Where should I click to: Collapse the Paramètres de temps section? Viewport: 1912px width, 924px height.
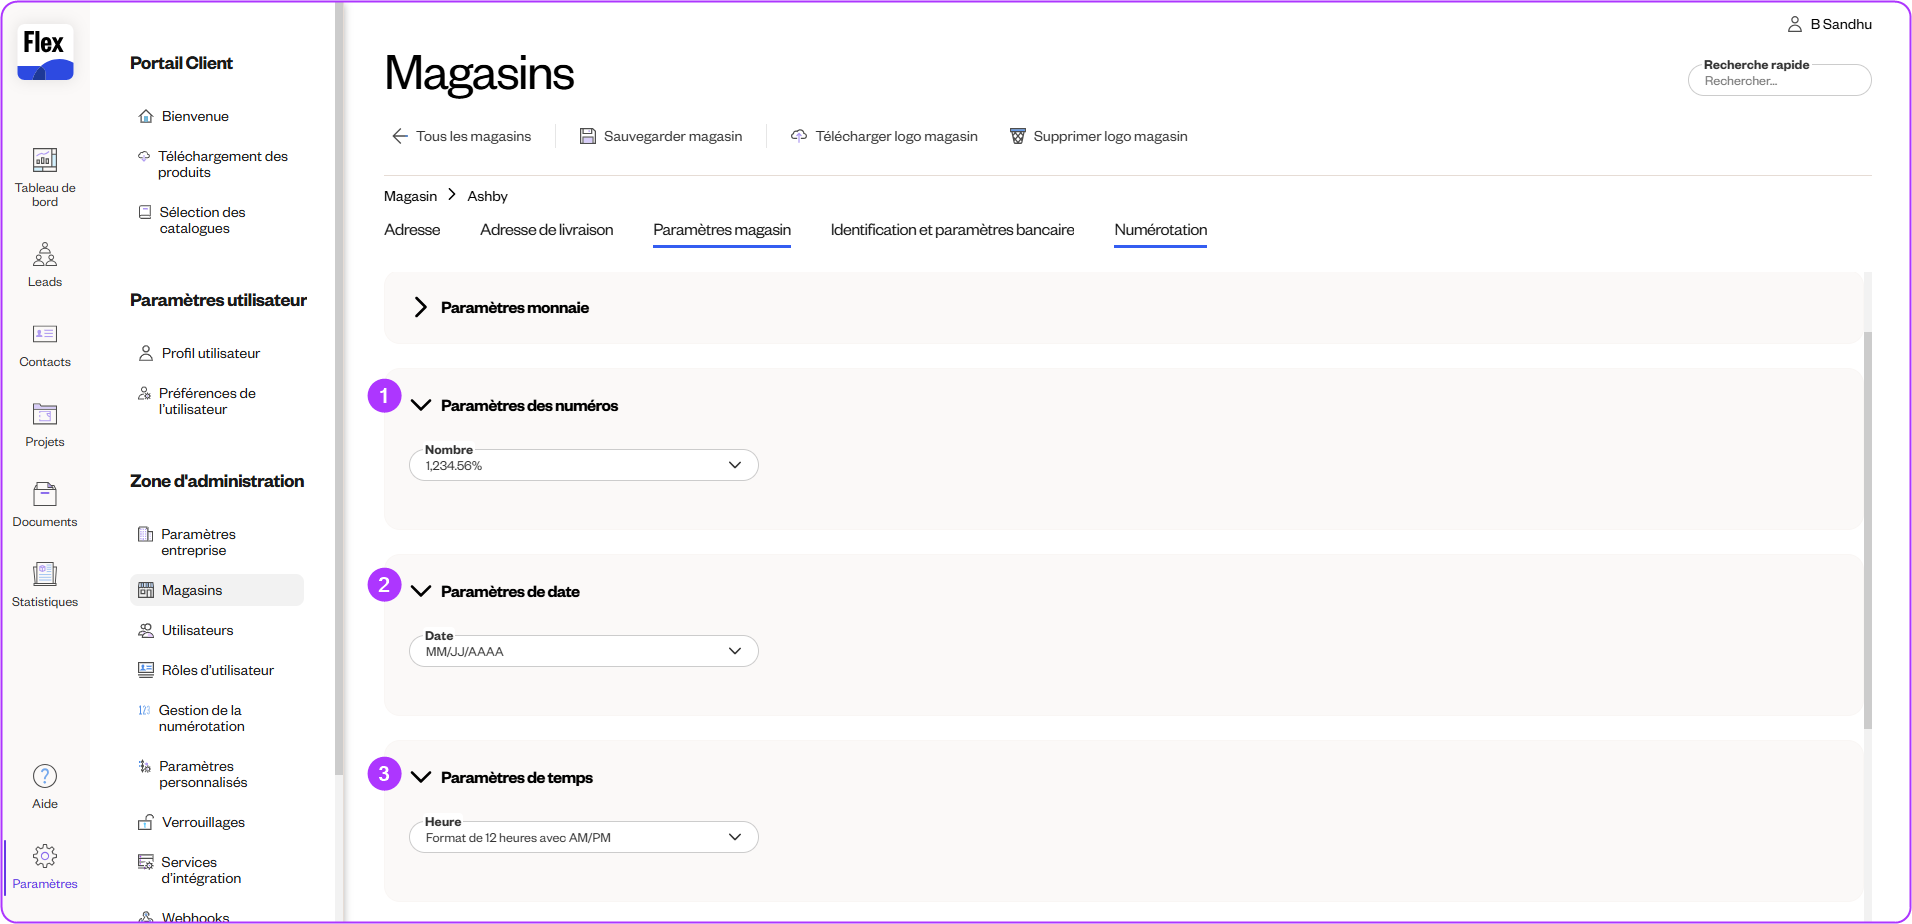click(x=421, y=778)
